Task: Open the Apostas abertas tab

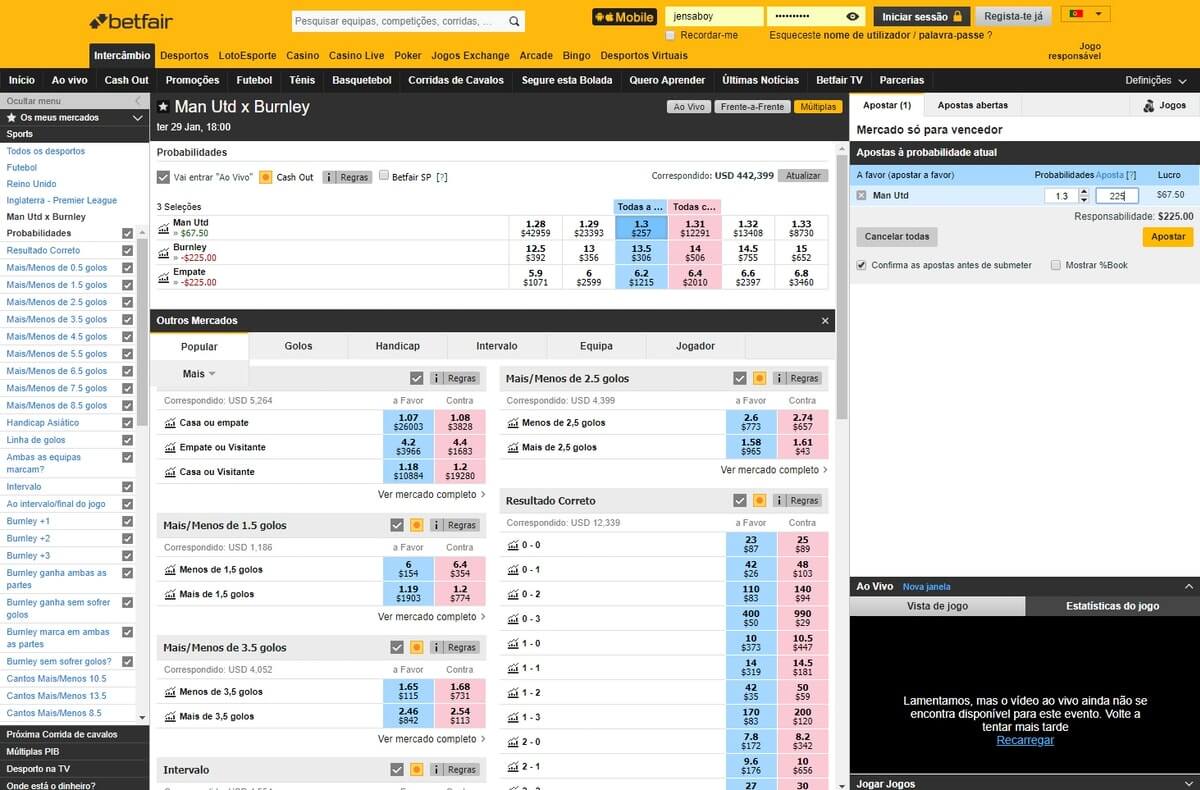Action: coord(973,105)
